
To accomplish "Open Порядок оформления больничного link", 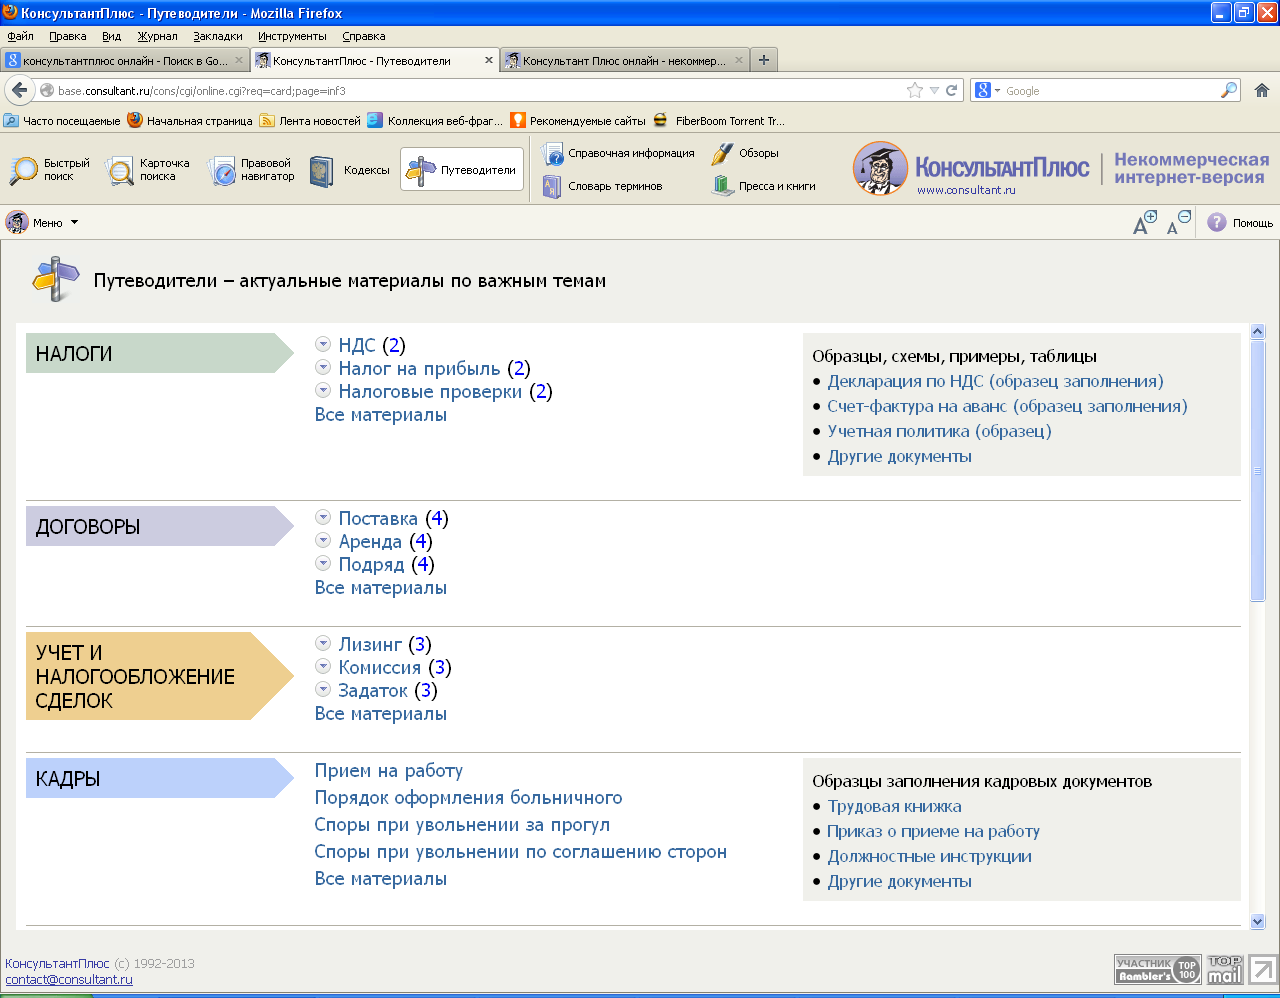I will (x=468, y=798).
